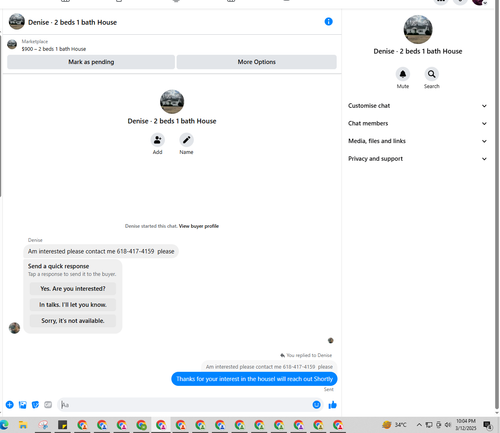Image resolution: width=500 pixels, height=433 pixels.
Task: Choose a sticker from the sticker icon
Action: coord(35,405)
